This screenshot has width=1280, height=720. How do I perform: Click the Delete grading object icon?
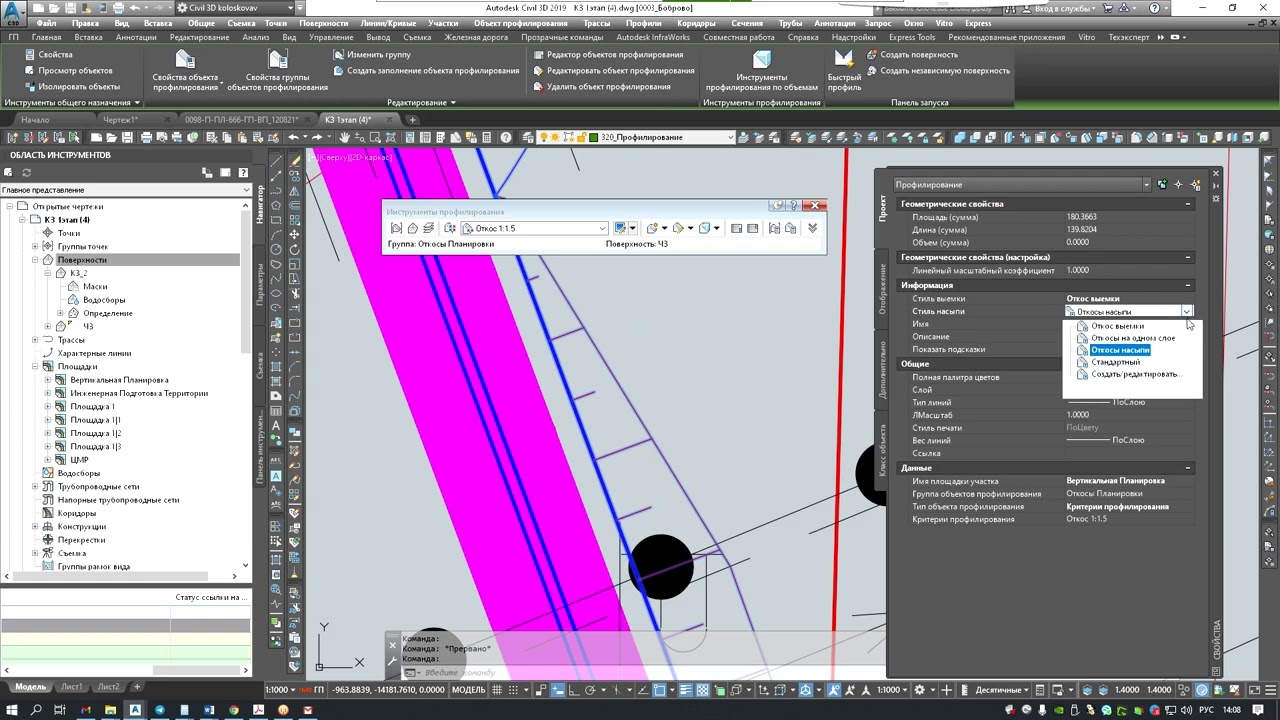click(538, 87)
